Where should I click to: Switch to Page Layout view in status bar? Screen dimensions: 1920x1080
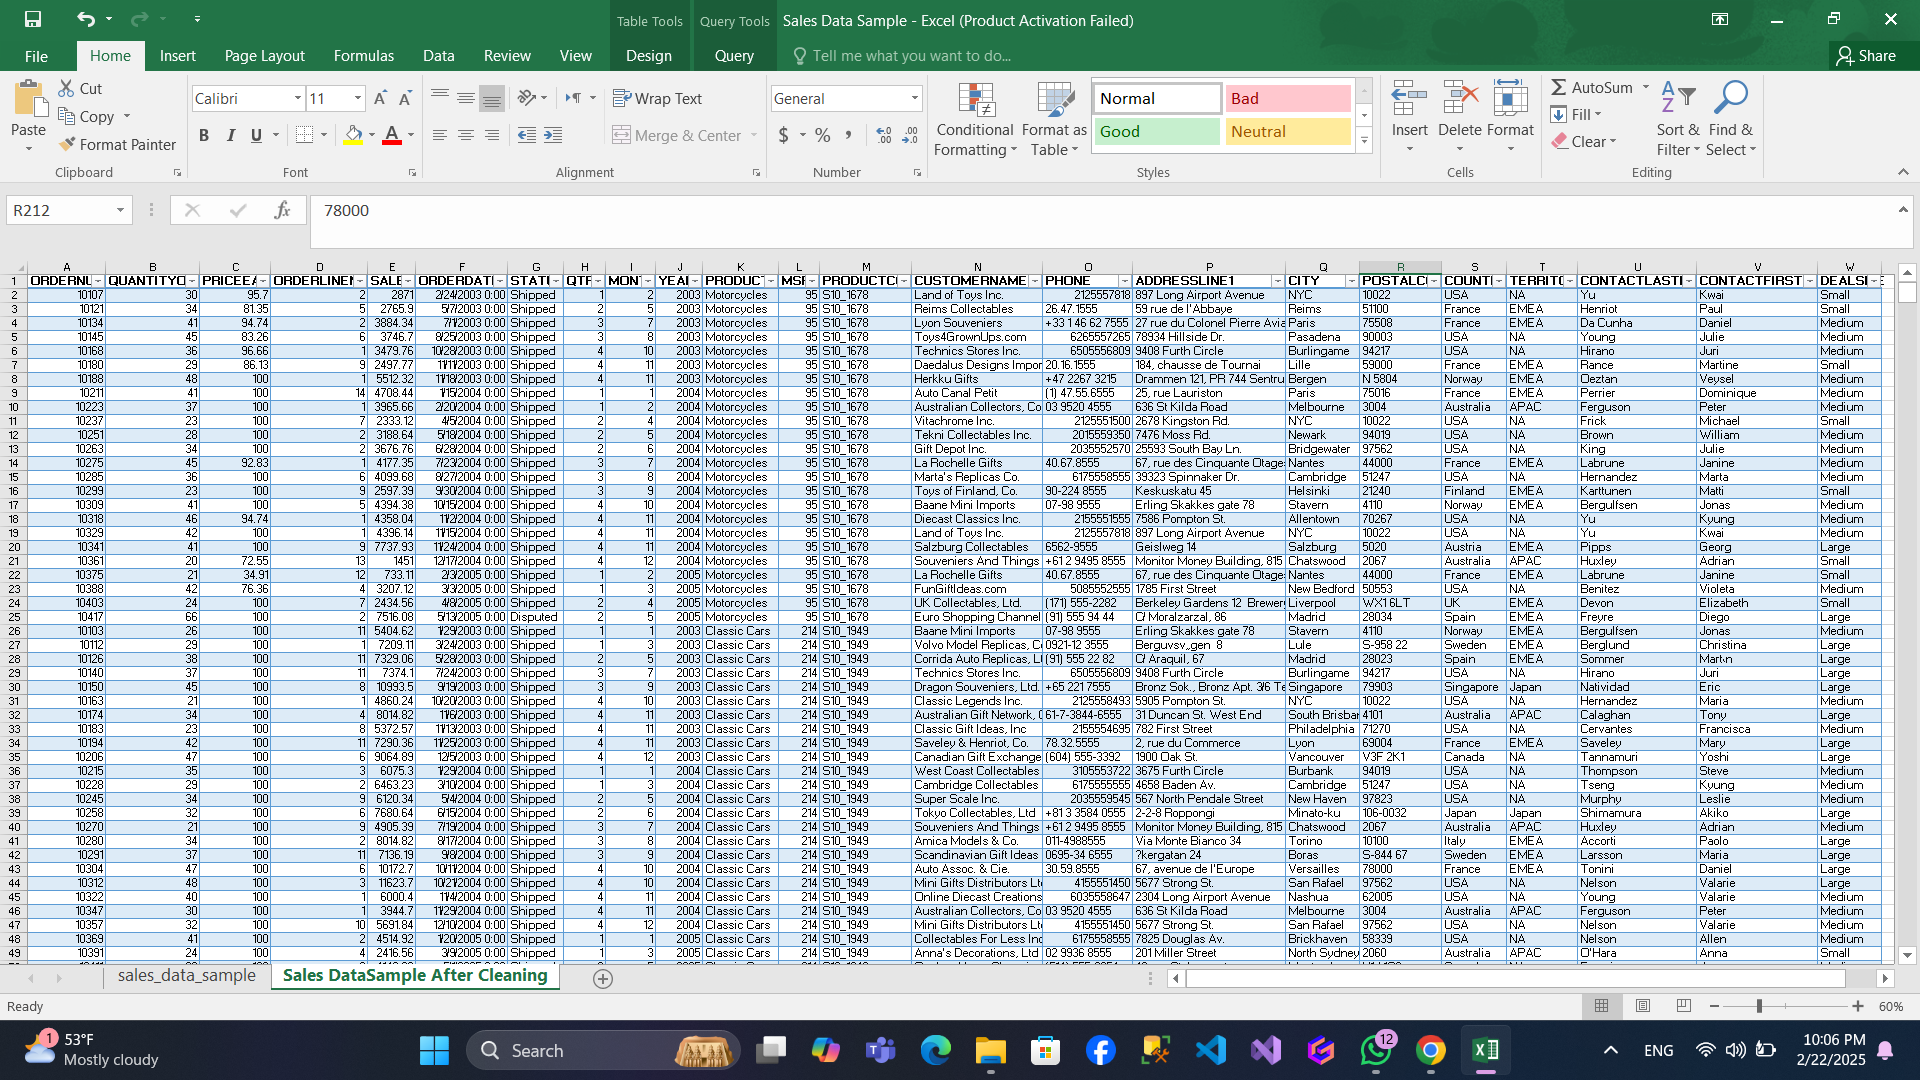pyautogui.click(x=1643, y=1006)
